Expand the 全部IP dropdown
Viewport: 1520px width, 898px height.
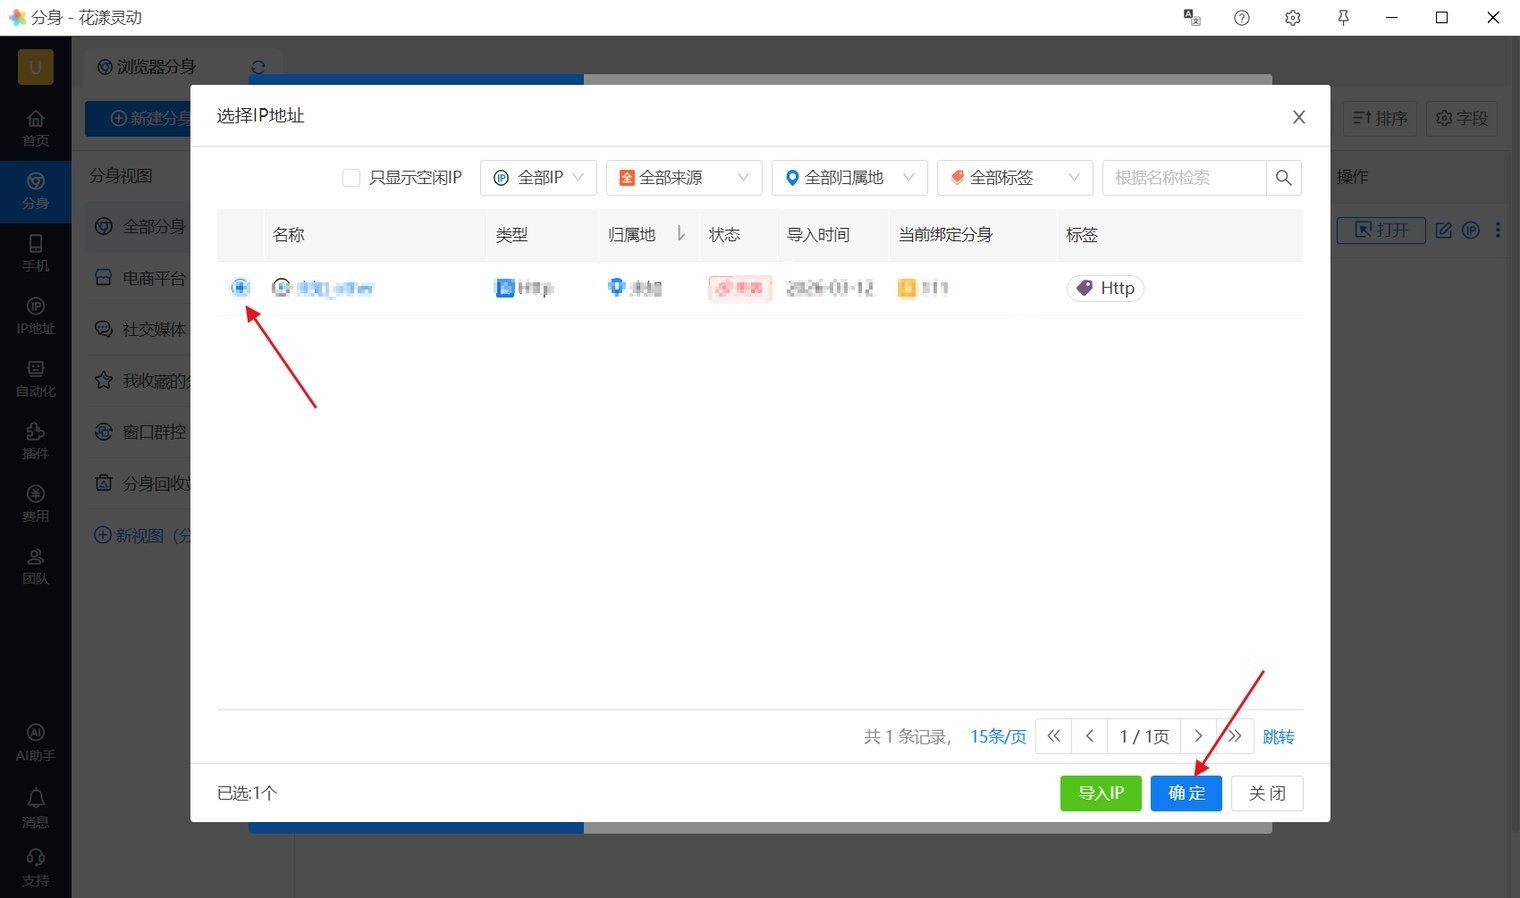pyautogui.click(x=539, y=178)
